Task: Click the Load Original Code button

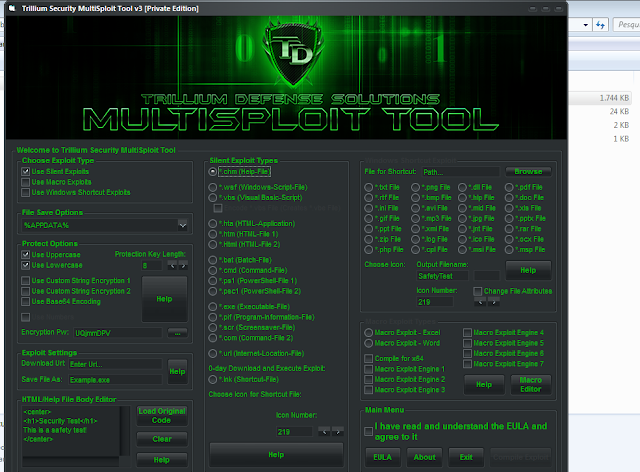Action: click(162, 416)
